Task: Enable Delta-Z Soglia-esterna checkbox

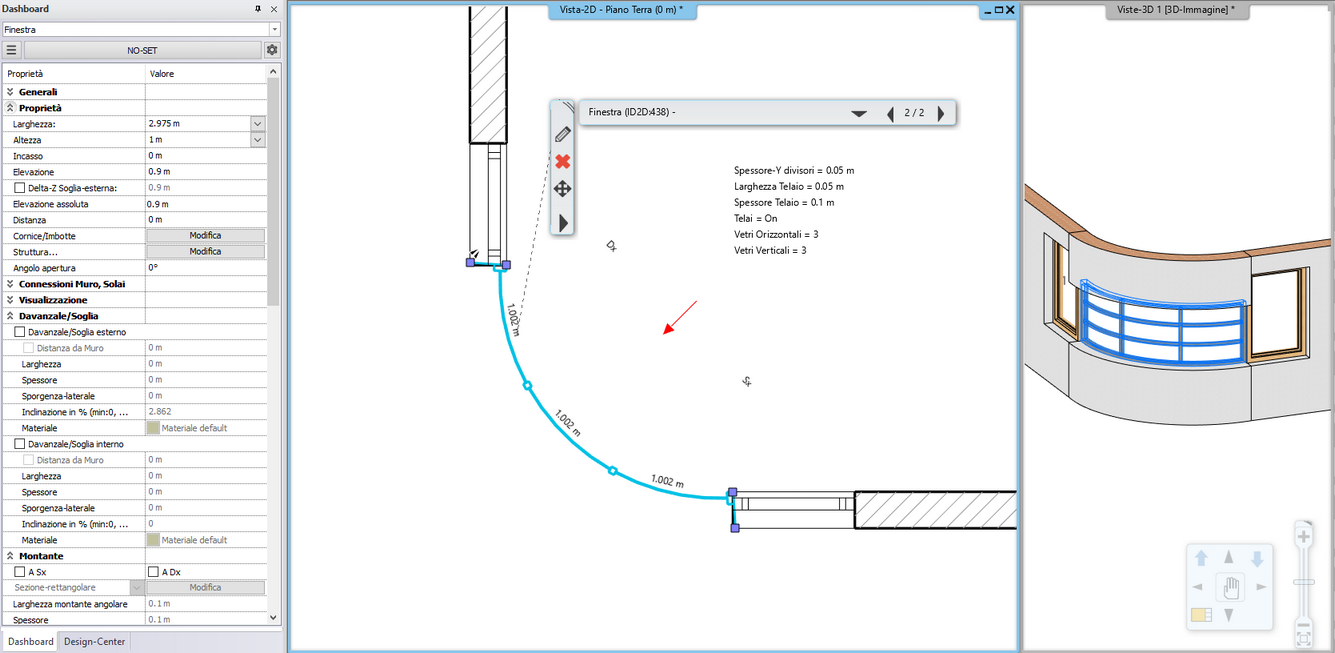Action: (20, 188)
